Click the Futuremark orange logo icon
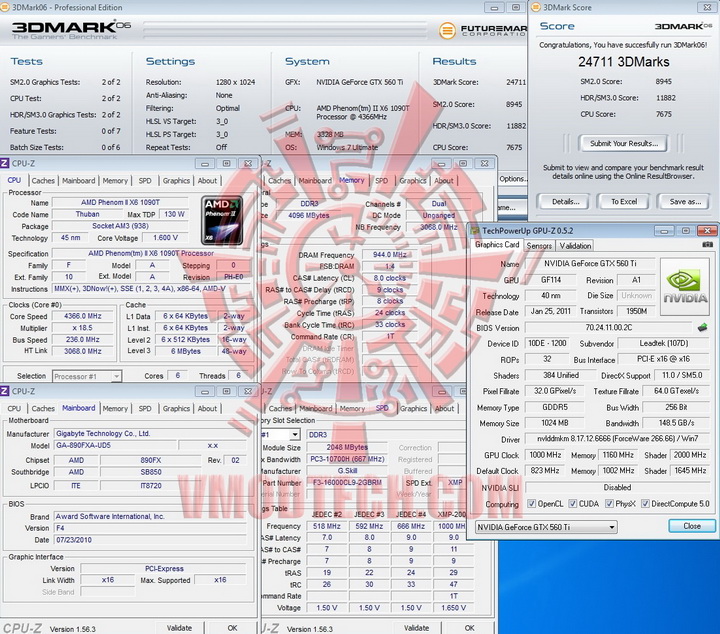The image size is (720, 634). (x=447, y=31)
